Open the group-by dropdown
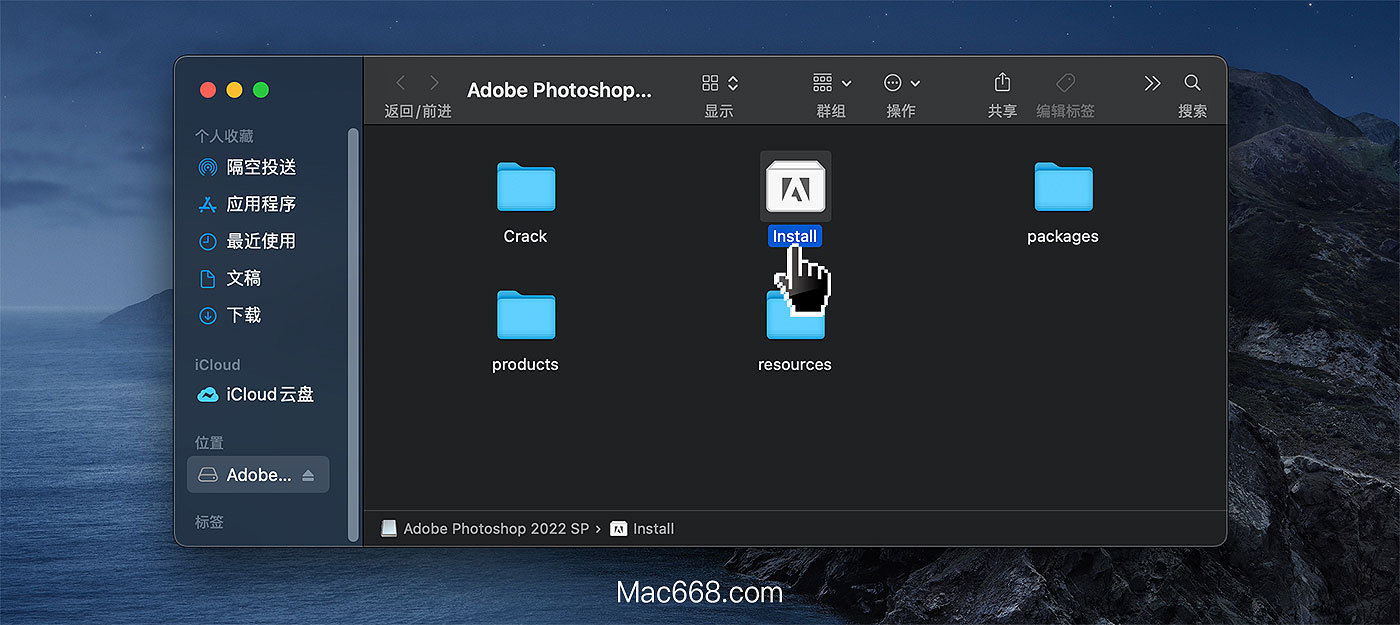Screen dimensions: 1400x625 (832, 83)
